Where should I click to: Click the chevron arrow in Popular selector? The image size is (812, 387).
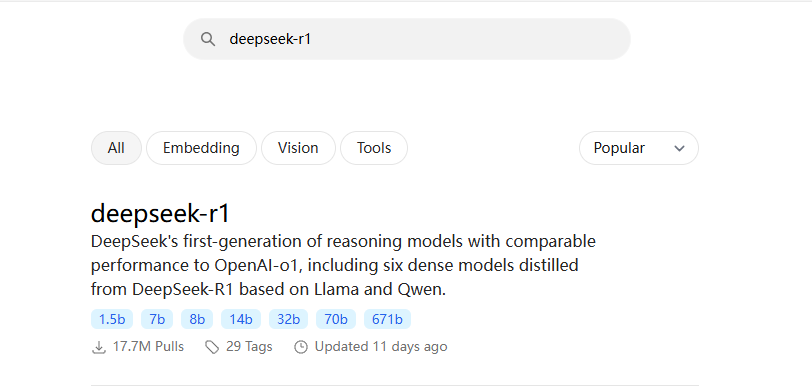(x=679, y=149)
